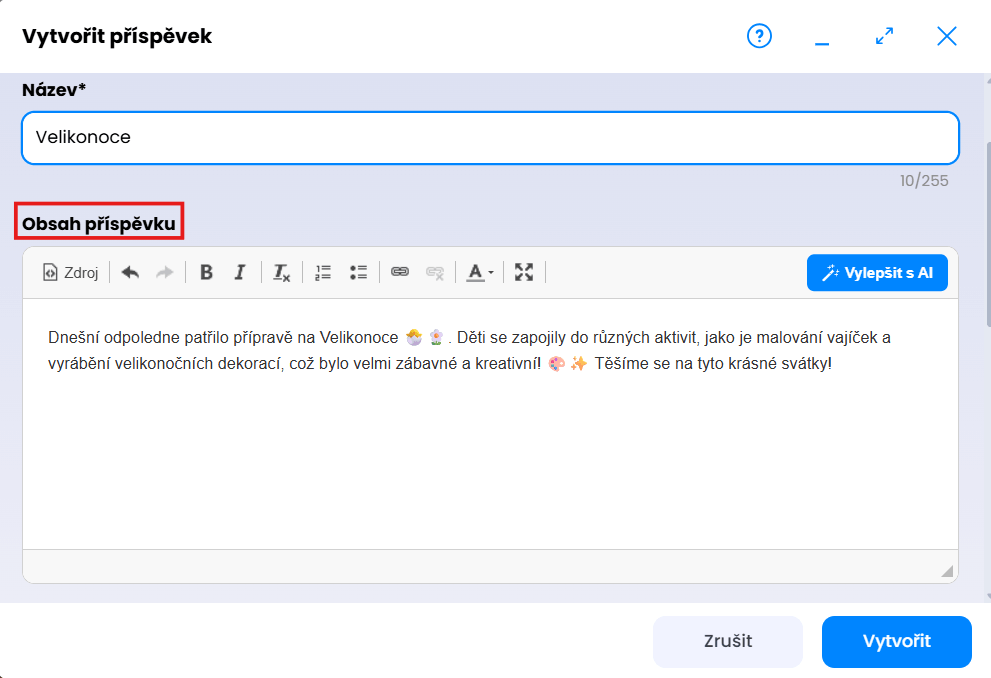Screen dimensions: 991x678
Task: Click the editor resize handle at bottom-right corner
Action: click(947, 570)
